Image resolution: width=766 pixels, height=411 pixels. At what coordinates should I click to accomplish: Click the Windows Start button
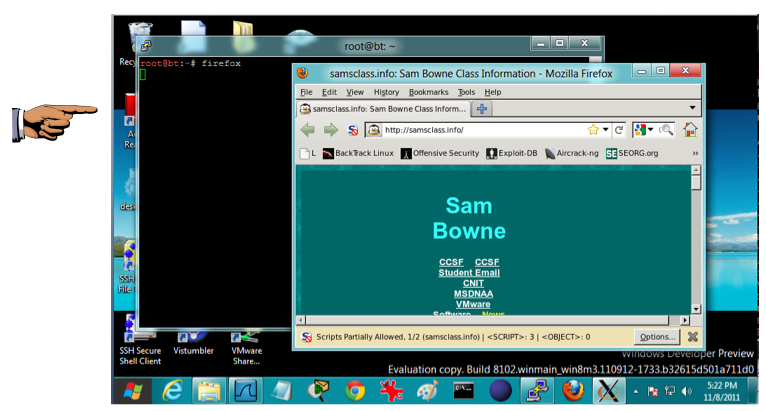[x=132, y=390]
